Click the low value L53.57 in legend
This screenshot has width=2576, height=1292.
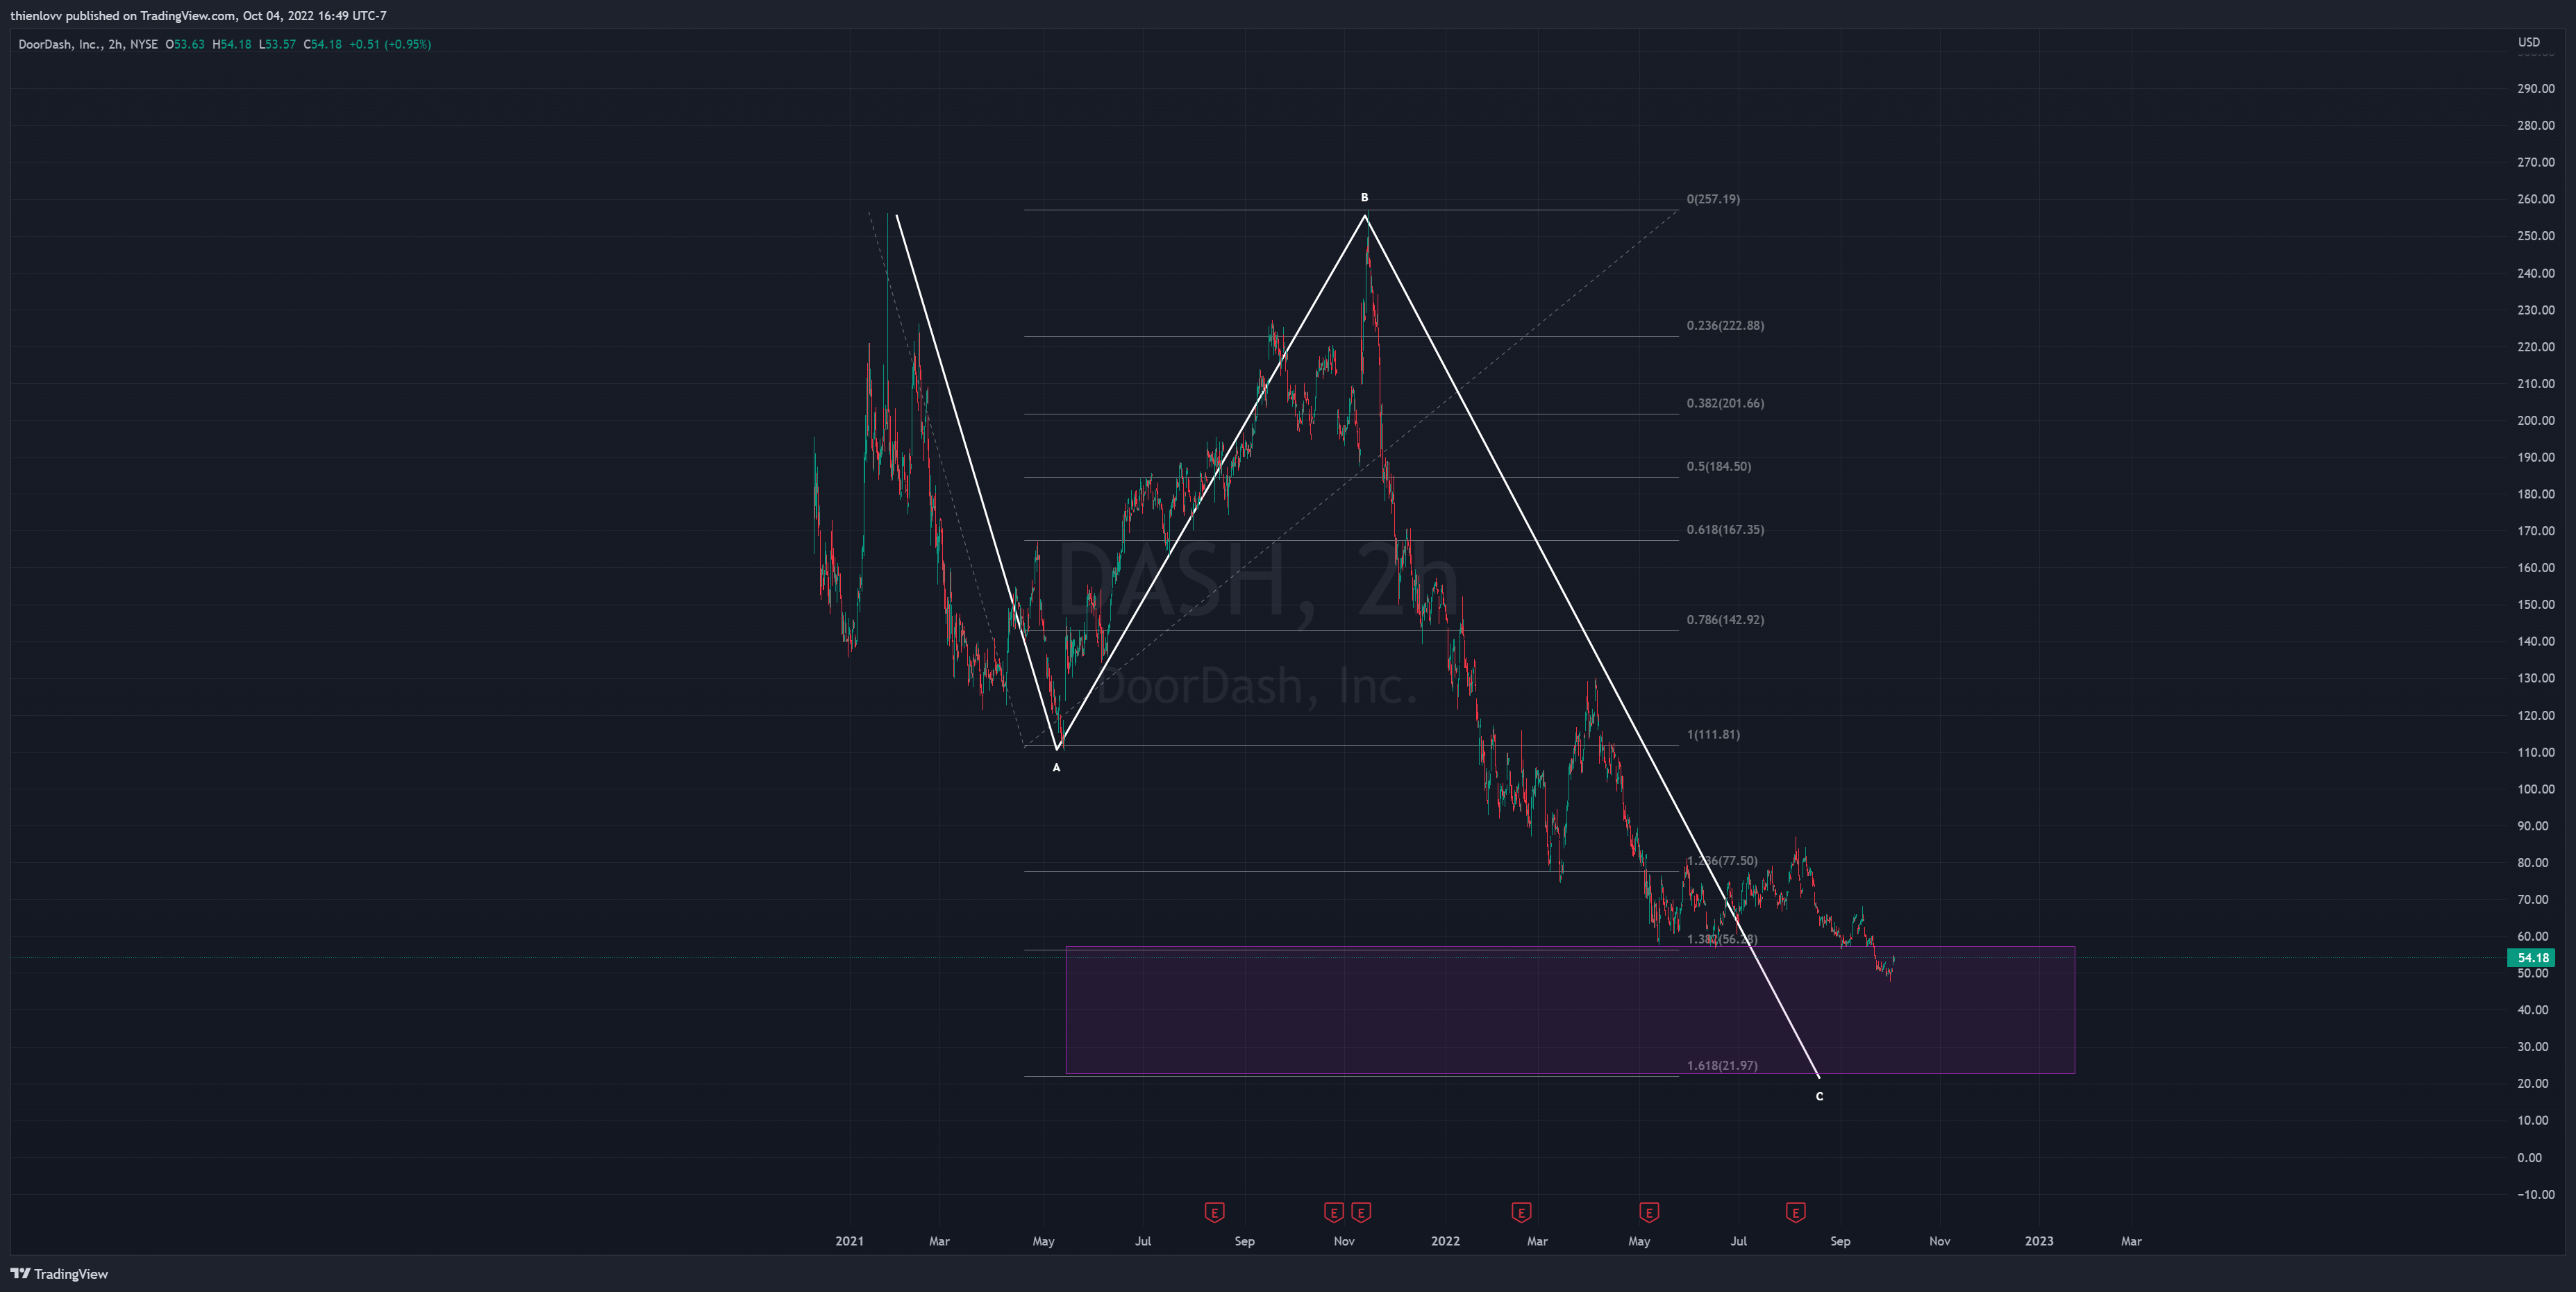[277, 44]
